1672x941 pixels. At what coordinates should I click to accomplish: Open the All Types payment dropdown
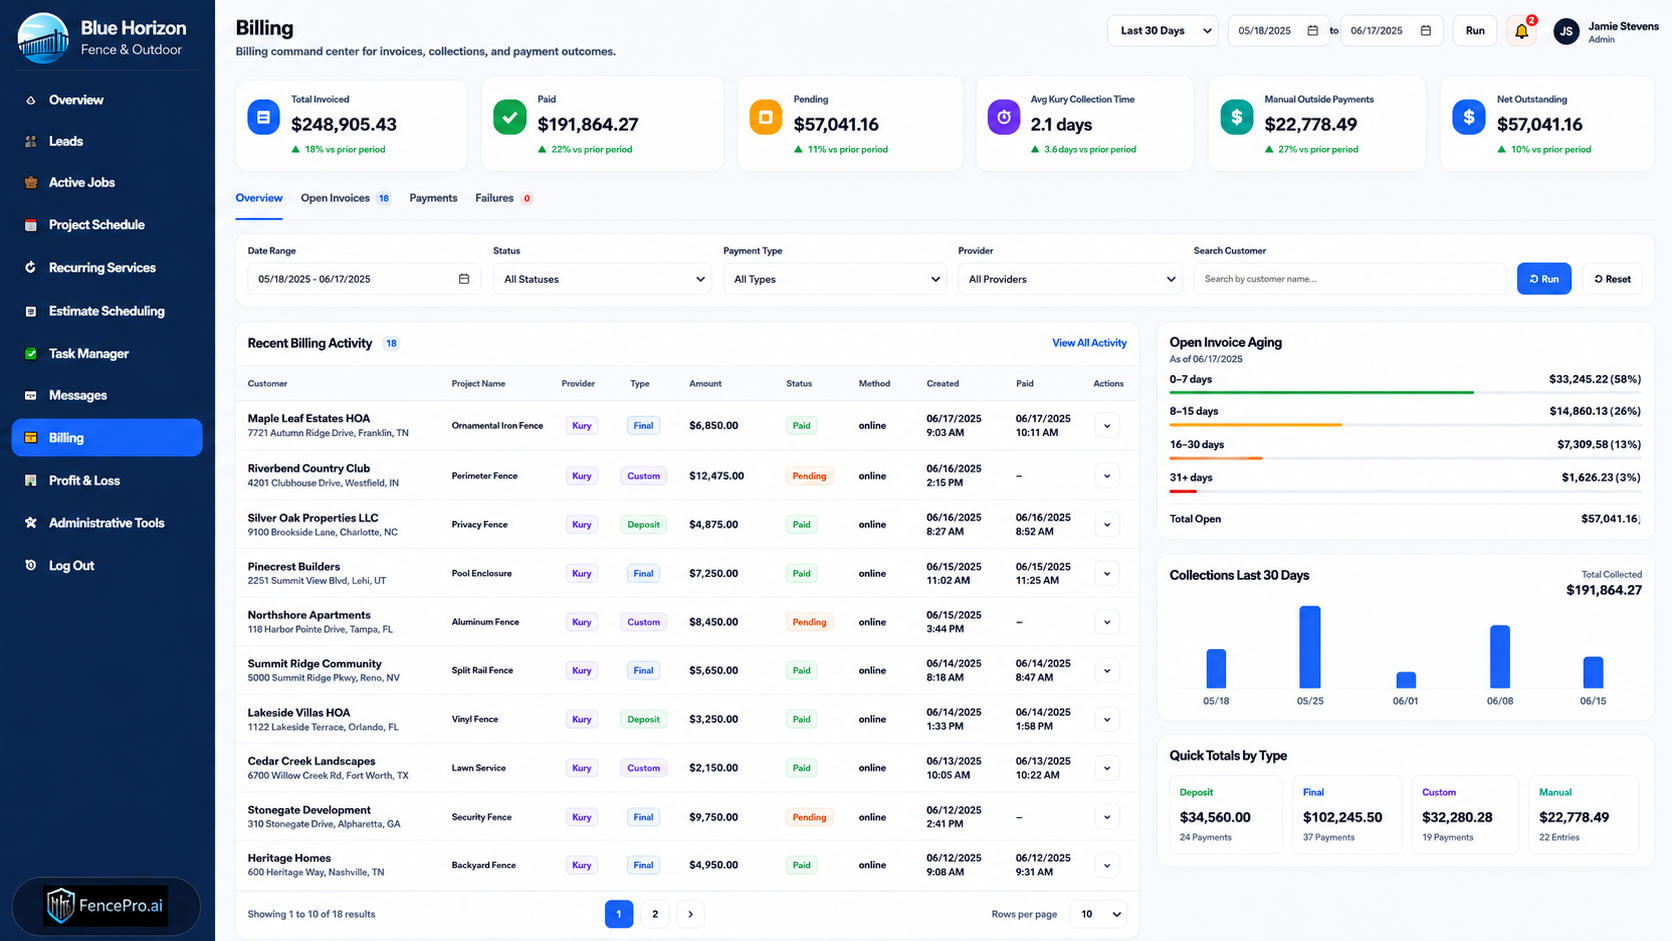click(x=835, y=279)
